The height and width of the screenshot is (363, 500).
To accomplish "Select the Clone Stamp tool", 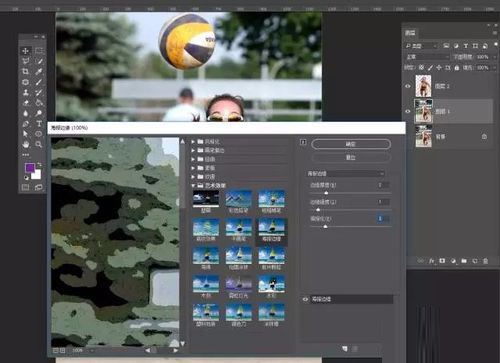I will coord(25,92).
